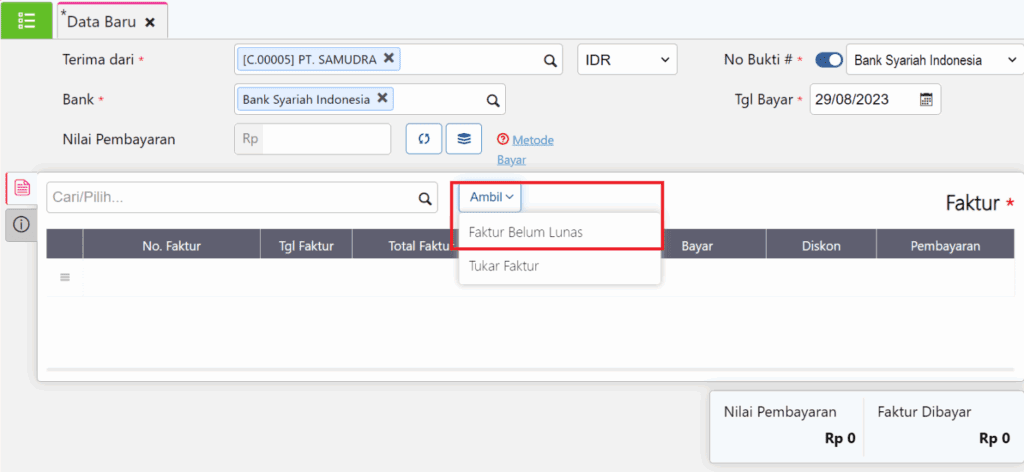Click the stacked layers icon button
The image size is (1024, 472).
pos(464,139)
